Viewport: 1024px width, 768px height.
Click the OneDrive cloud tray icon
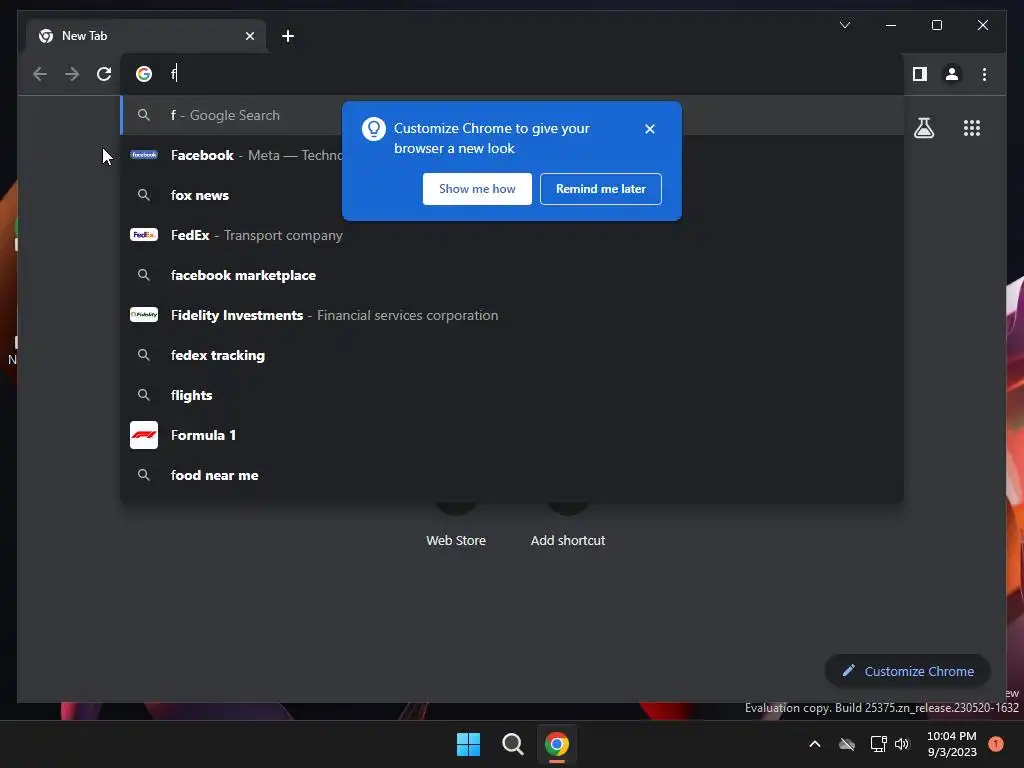[x=847, y=744]
